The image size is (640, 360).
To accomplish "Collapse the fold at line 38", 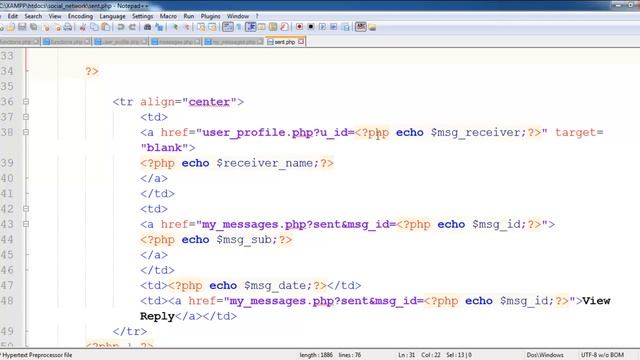I will point(26,132).
